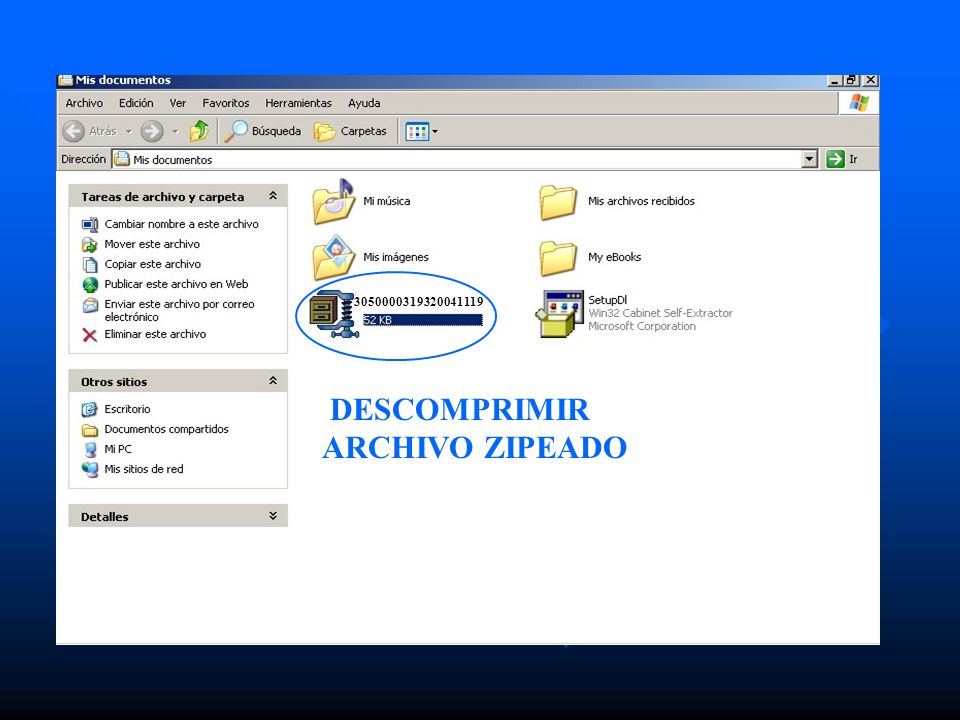Click Mover este archivo link
This screenshot has width=960, height=720.
(152, 244)
